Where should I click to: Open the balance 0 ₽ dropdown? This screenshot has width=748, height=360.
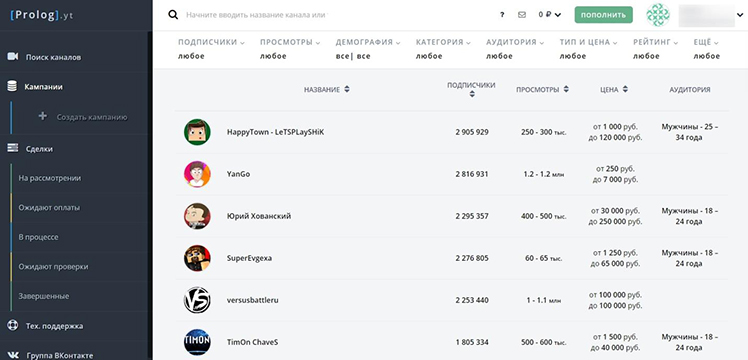[x=550, y=15]
